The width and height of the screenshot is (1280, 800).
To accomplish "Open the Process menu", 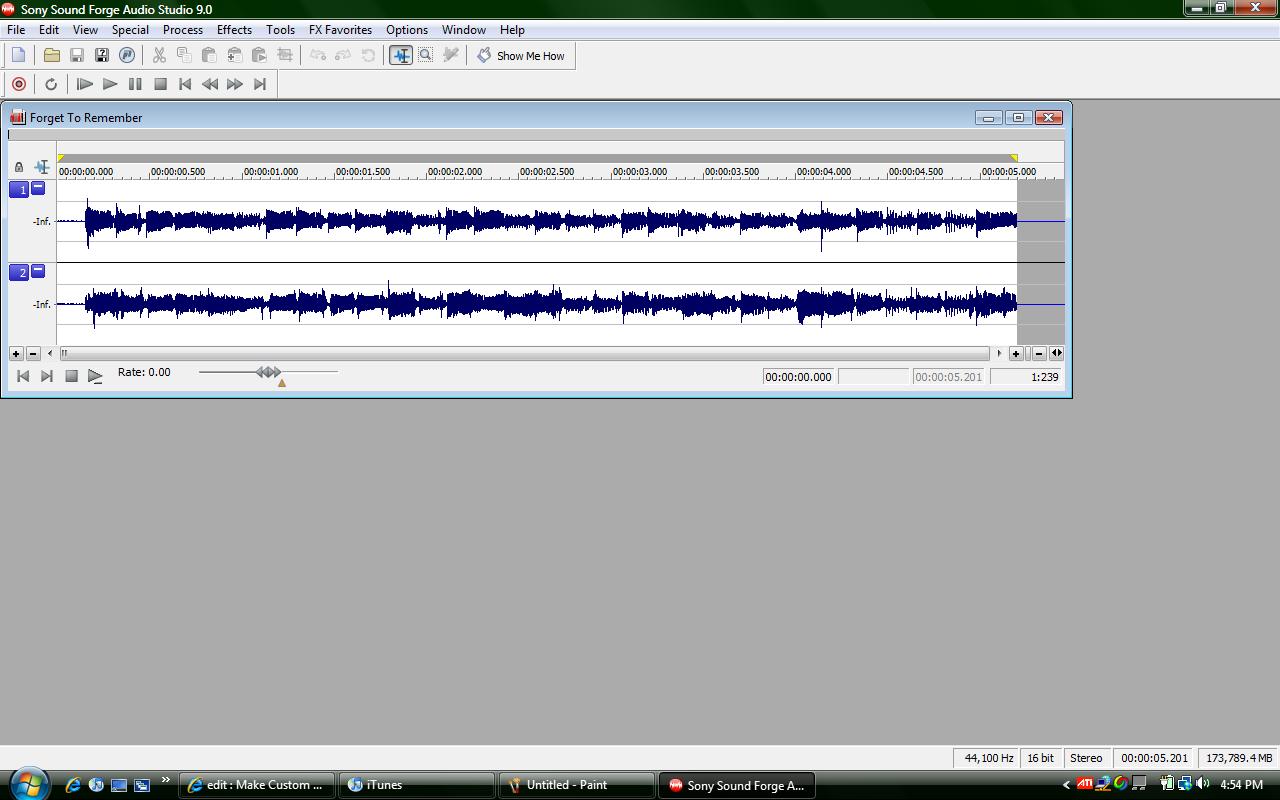I will click(x=183, y=30).
